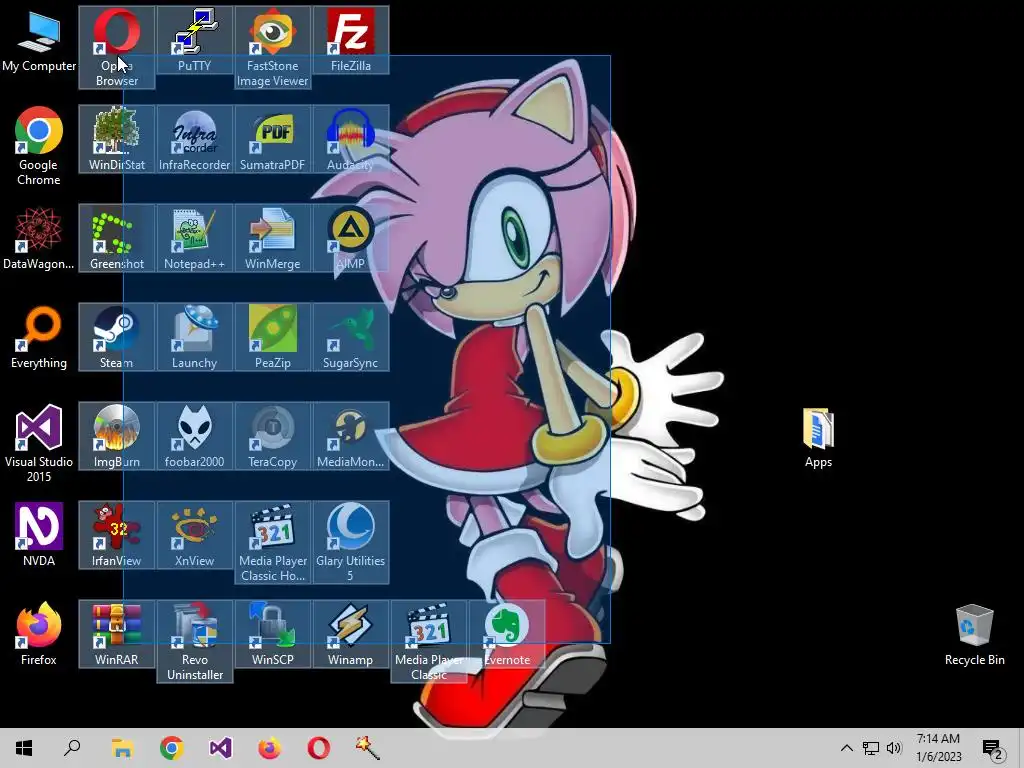Select the SumatraPDF desktop shortcut
Screen dimensions: 1024x768
(273, 139)
